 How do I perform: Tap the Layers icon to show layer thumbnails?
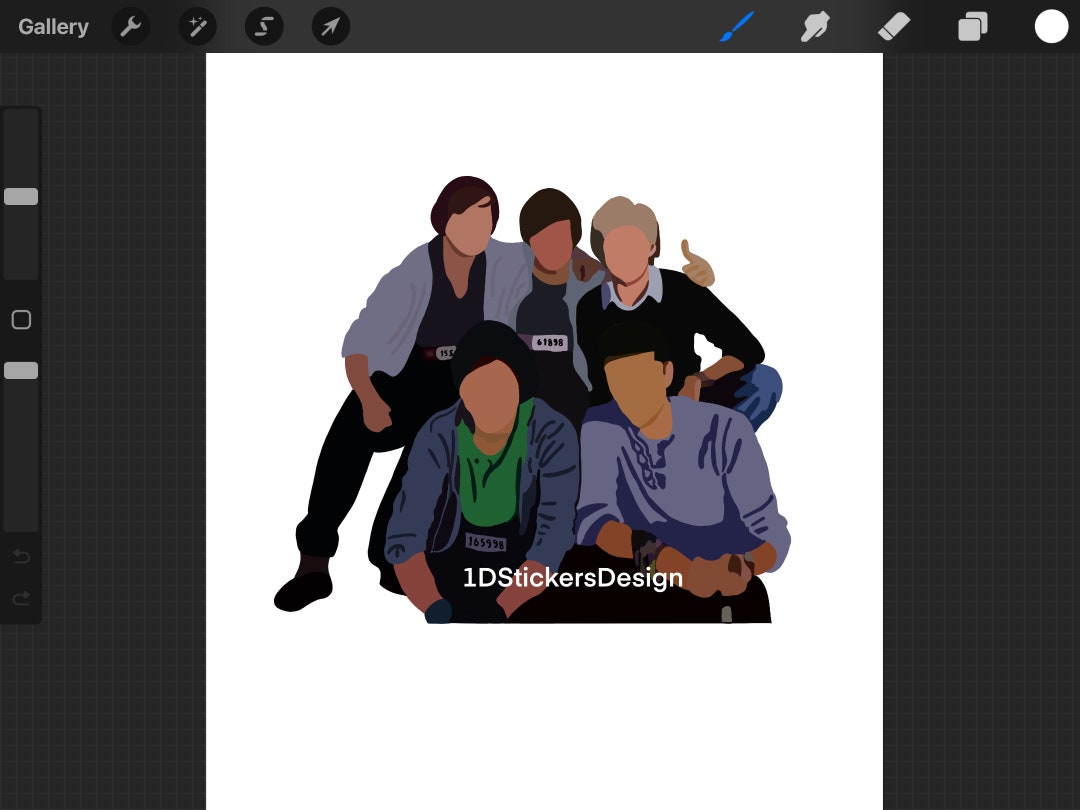[x=973, y=26]
